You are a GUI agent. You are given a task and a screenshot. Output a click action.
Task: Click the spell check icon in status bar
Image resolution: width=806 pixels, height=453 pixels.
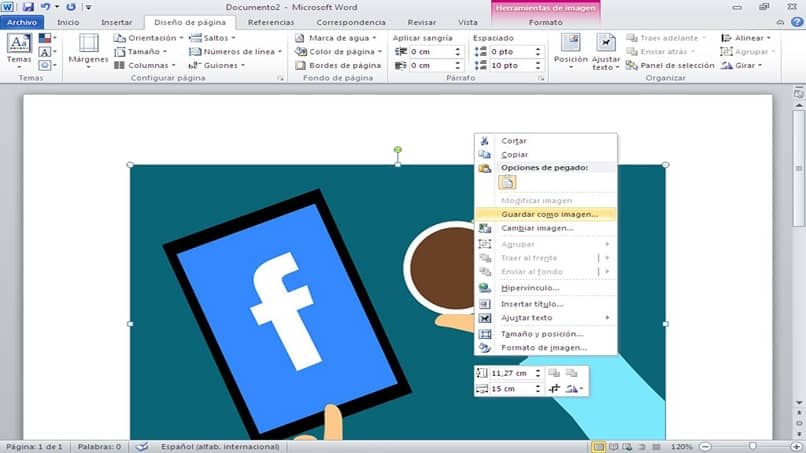tap(141, 447)
